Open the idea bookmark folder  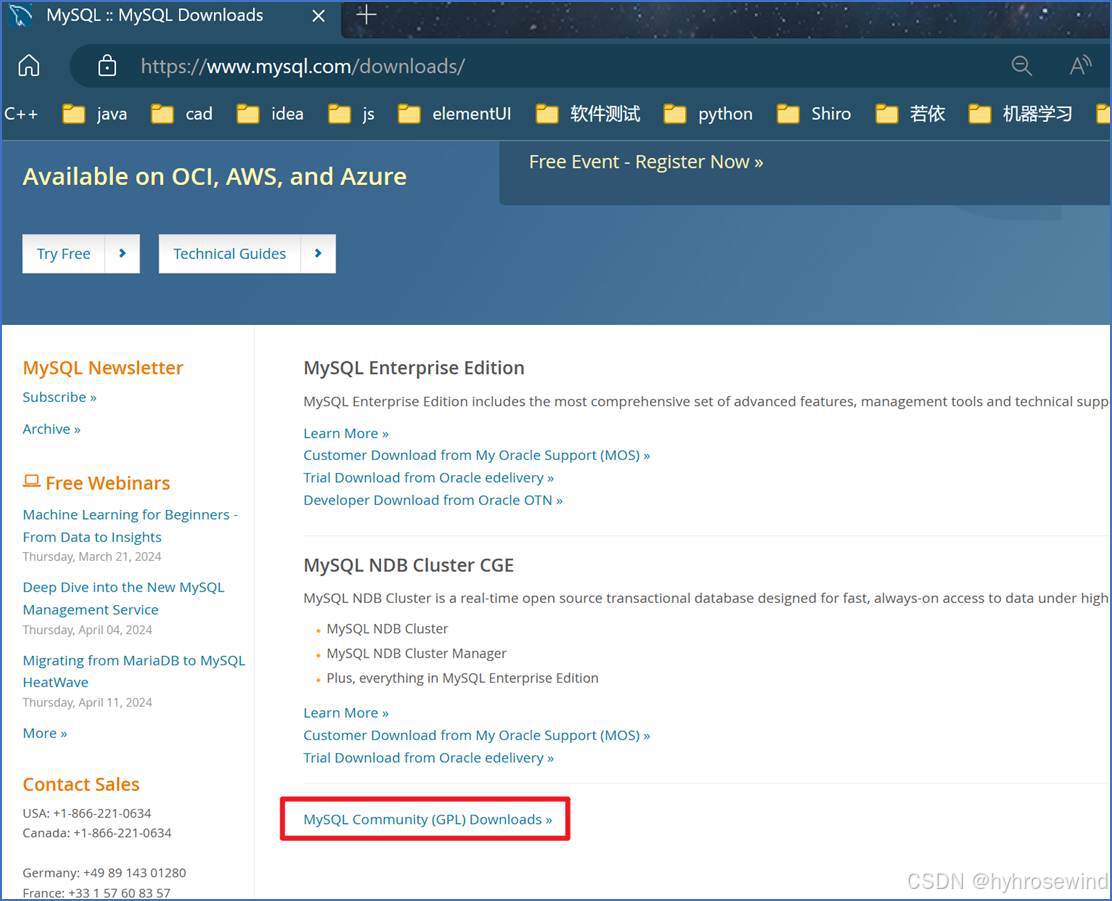point(270,114)
